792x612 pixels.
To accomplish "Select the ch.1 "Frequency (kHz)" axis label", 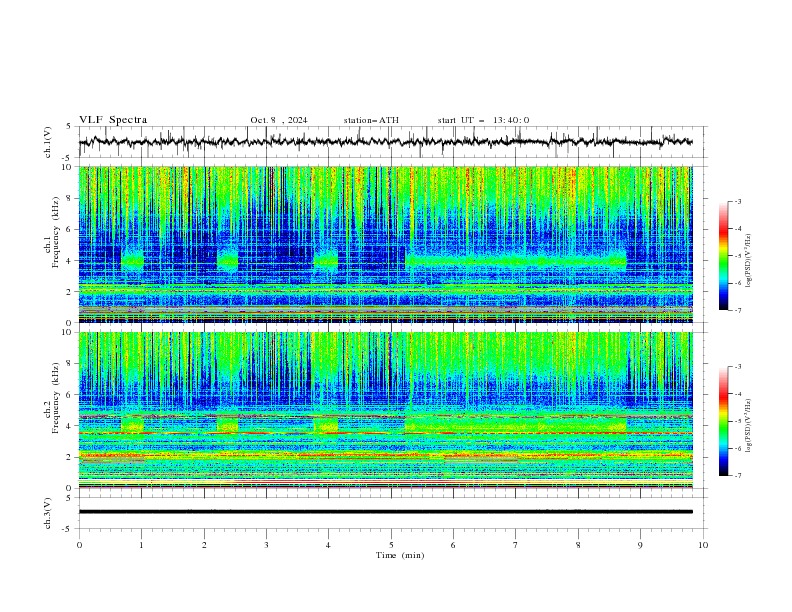I will [x=56, y=233].
